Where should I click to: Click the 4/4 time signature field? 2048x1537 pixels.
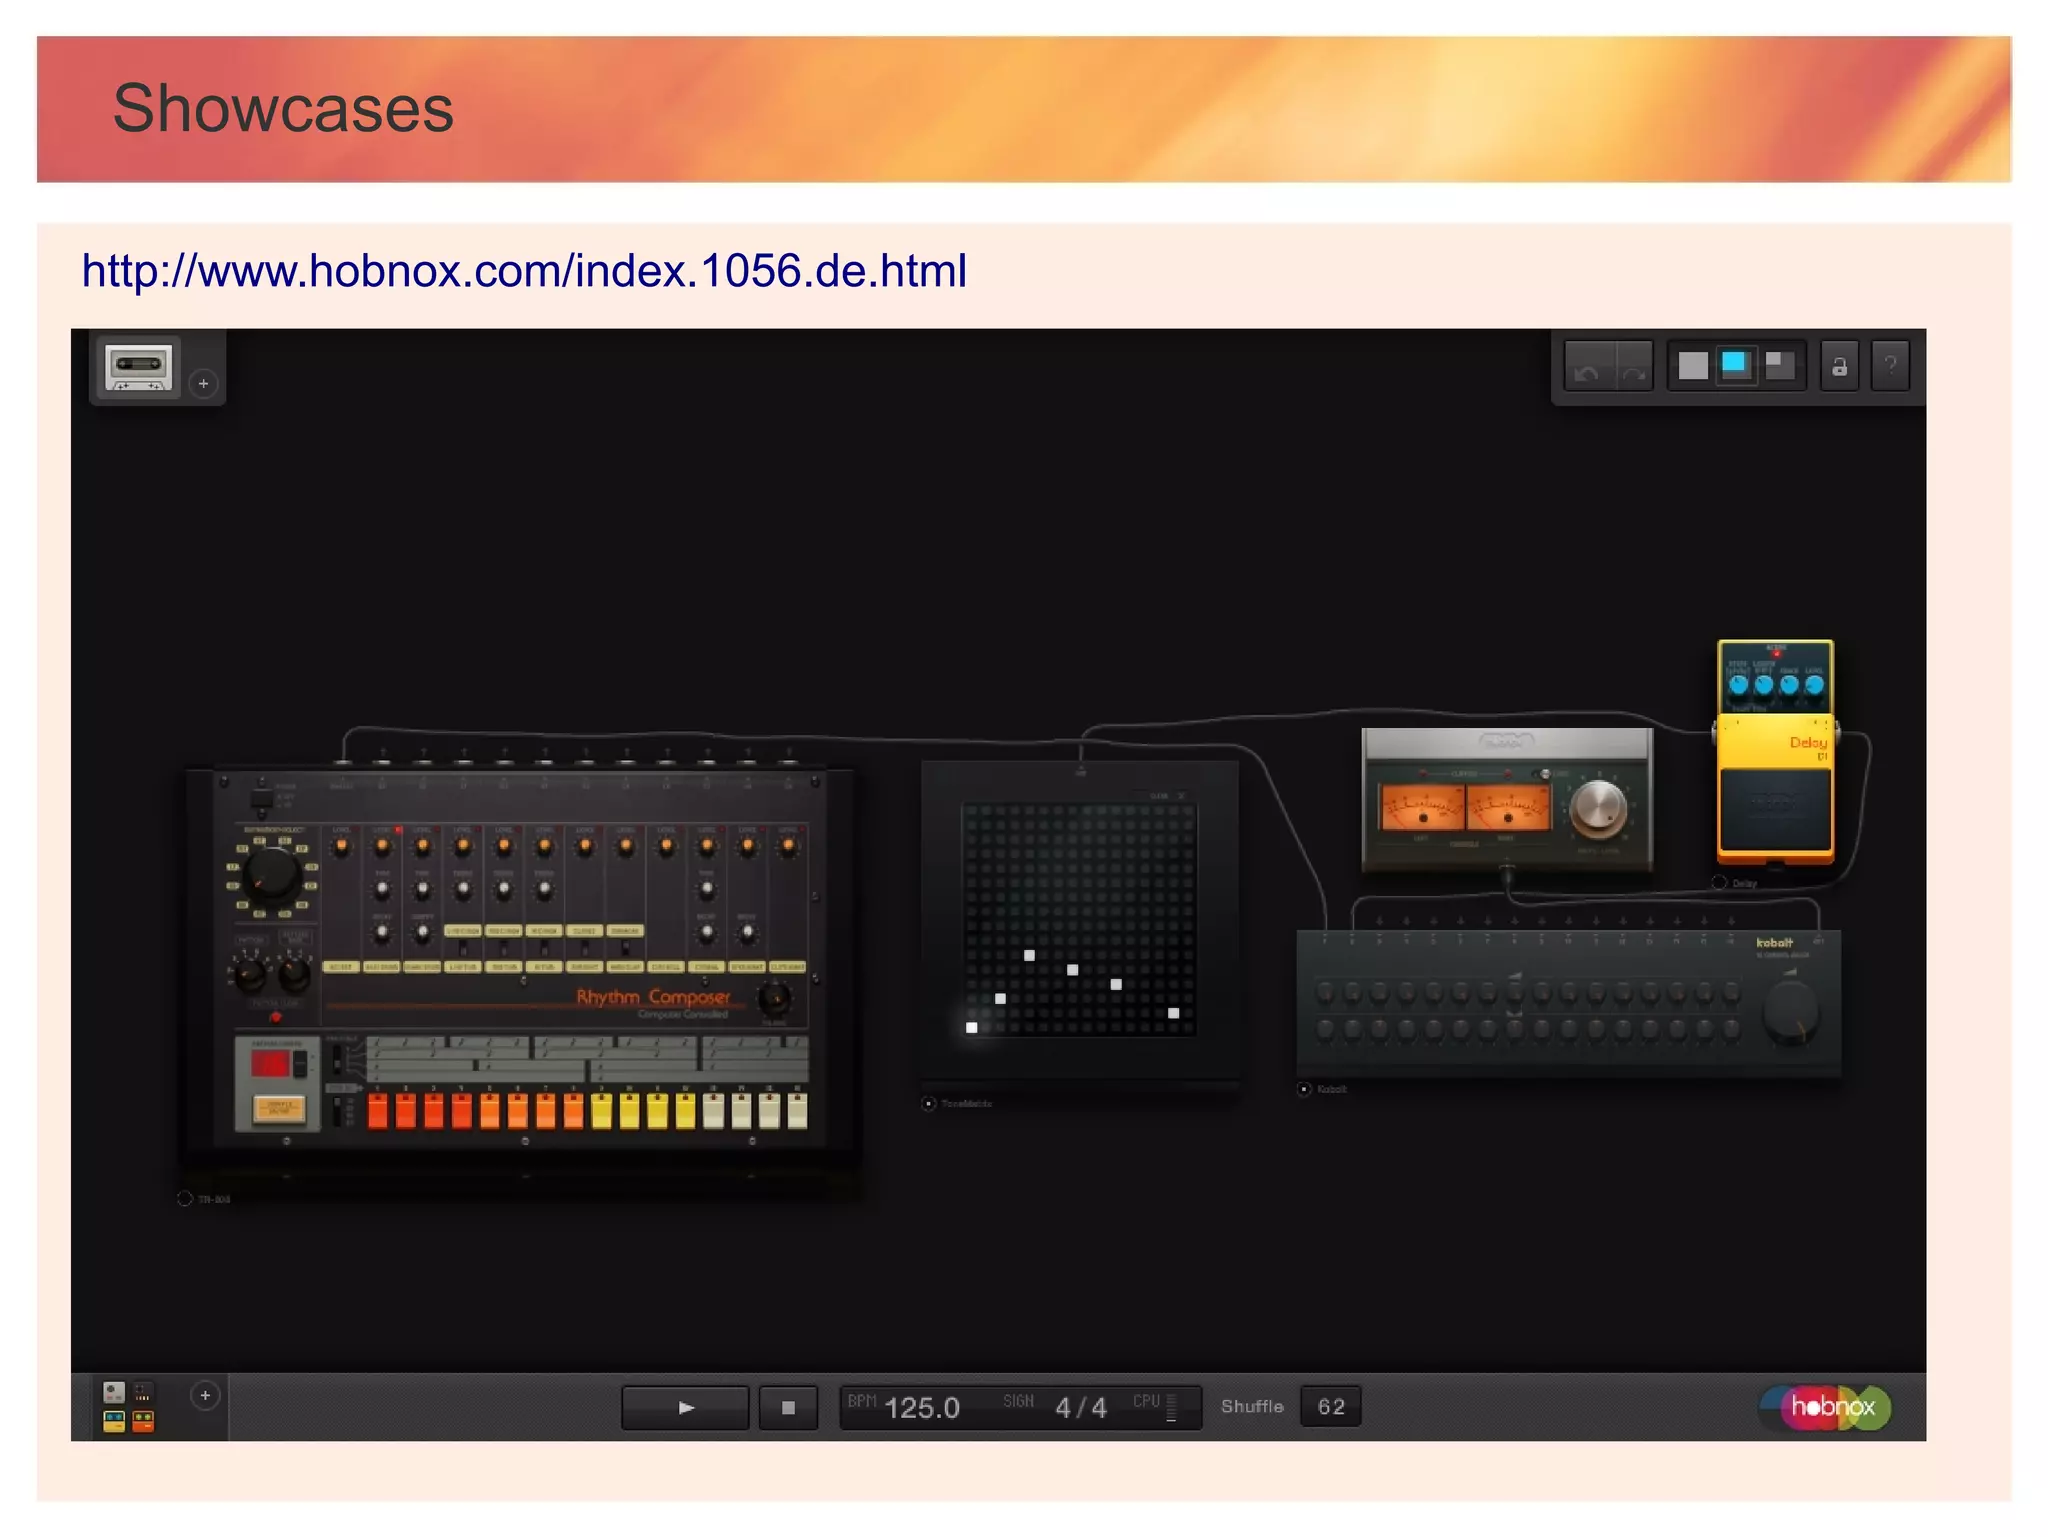click(x=1081, y=1408)
